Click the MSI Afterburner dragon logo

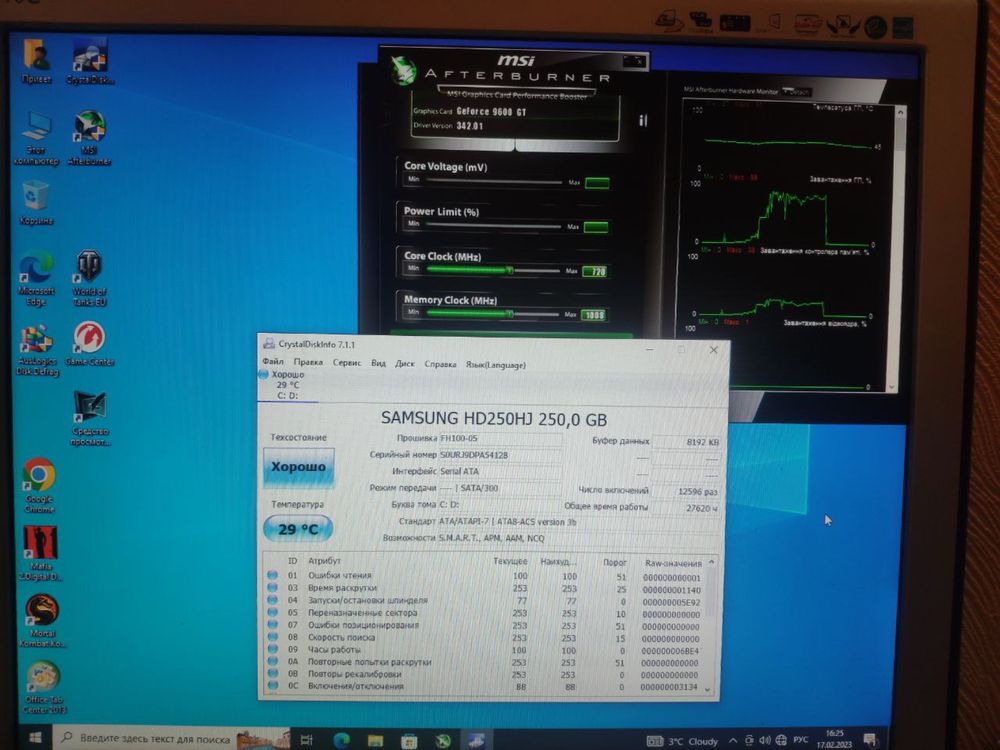pyautogui.click(x=403, y=70)
